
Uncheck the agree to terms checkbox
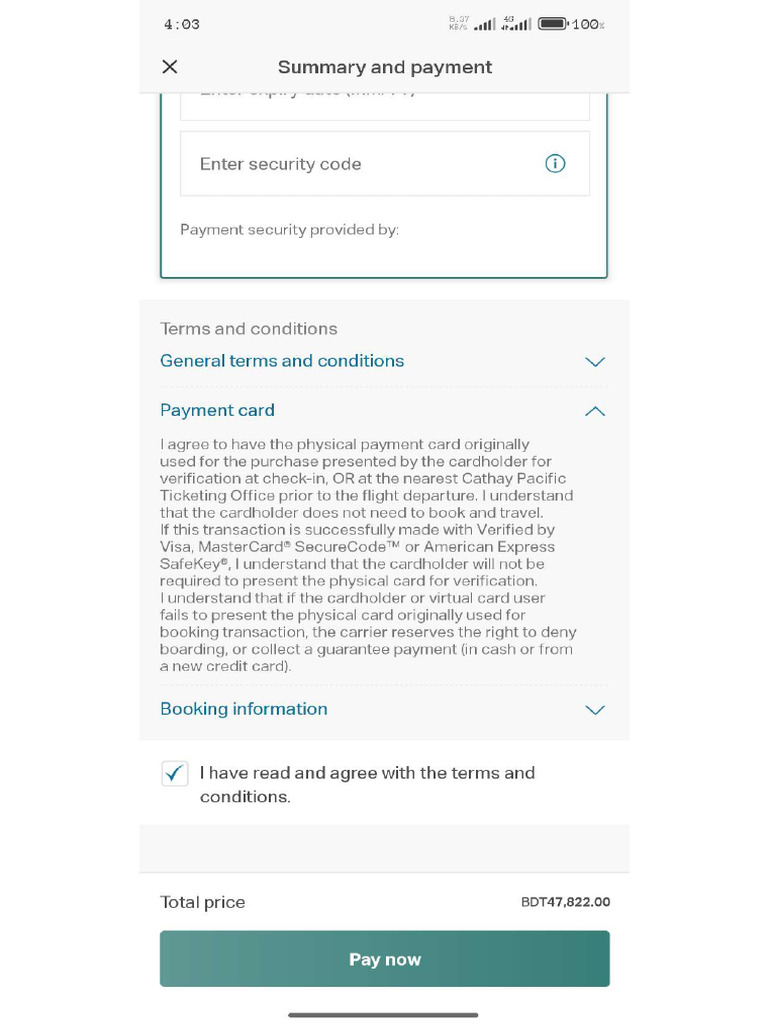point(174,773)
